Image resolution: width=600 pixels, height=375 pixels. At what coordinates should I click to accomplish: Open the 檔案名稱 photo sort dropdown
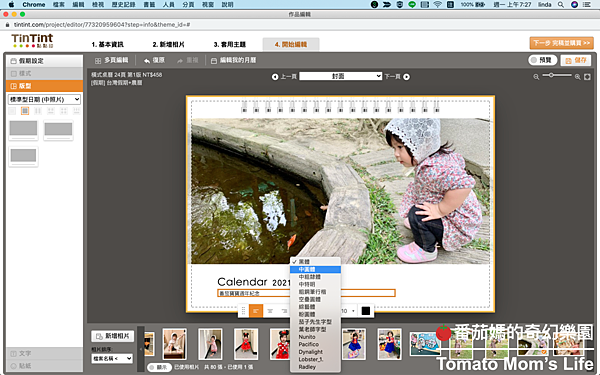click(x=112, y=359)
